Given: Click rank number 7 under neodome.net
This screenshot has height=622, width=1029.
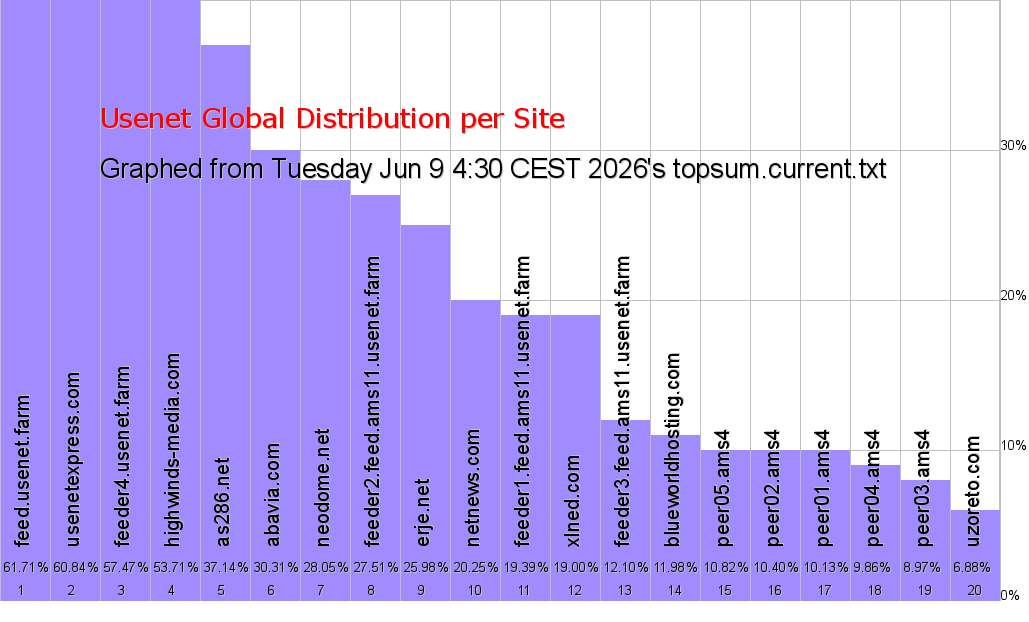Looking at the screenshot, I should [321, 591].
